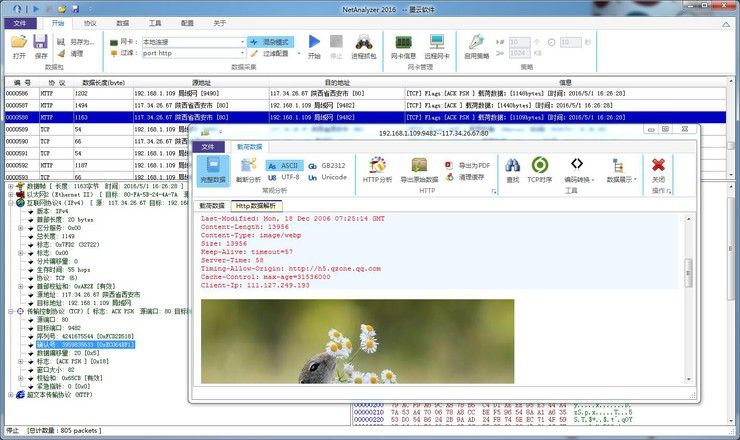This screenshot has width=740, height=440.
Task: Collapse the main ribbon with the top-right arrow
Action: coord(725,24)
